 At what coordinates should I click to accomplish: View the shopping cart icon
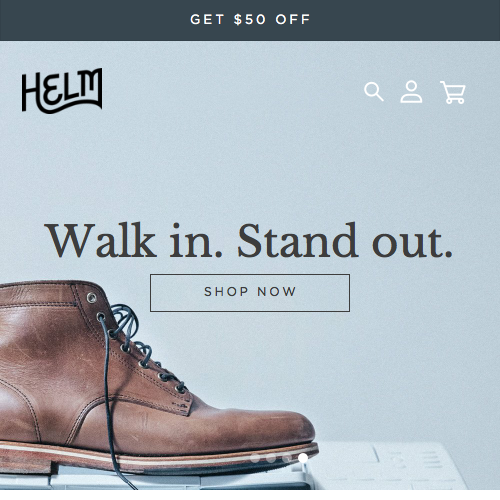click(x=453, y=92)
